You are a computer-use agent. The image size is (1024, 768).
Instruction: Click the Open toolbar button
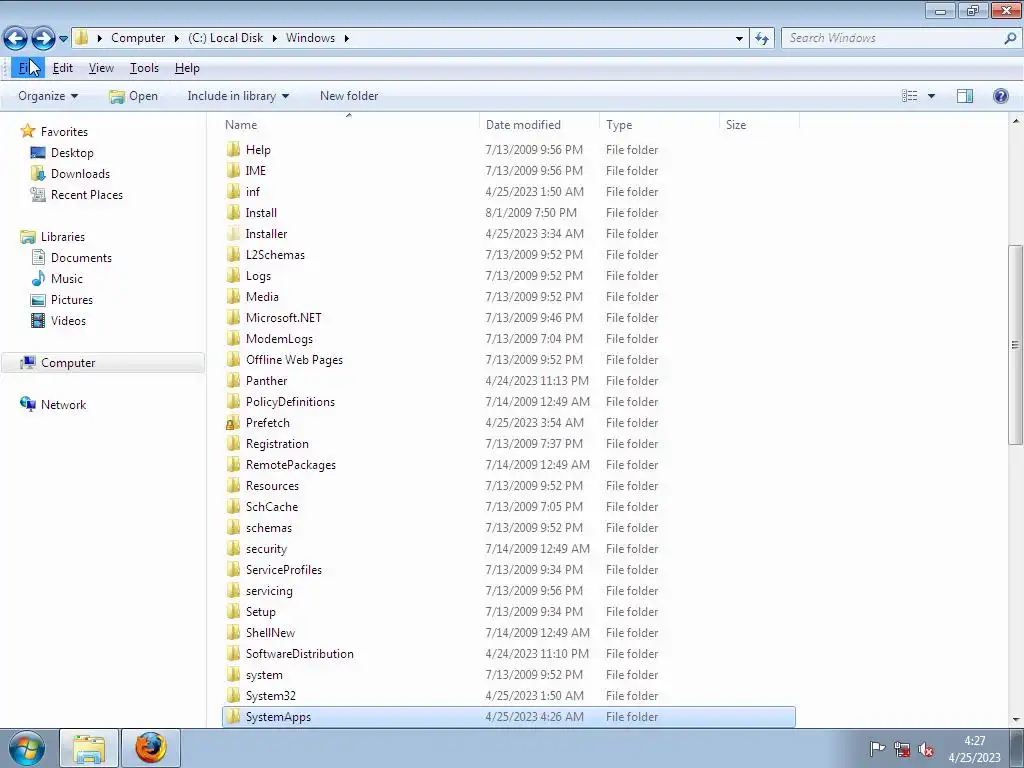tap(134, 96)
